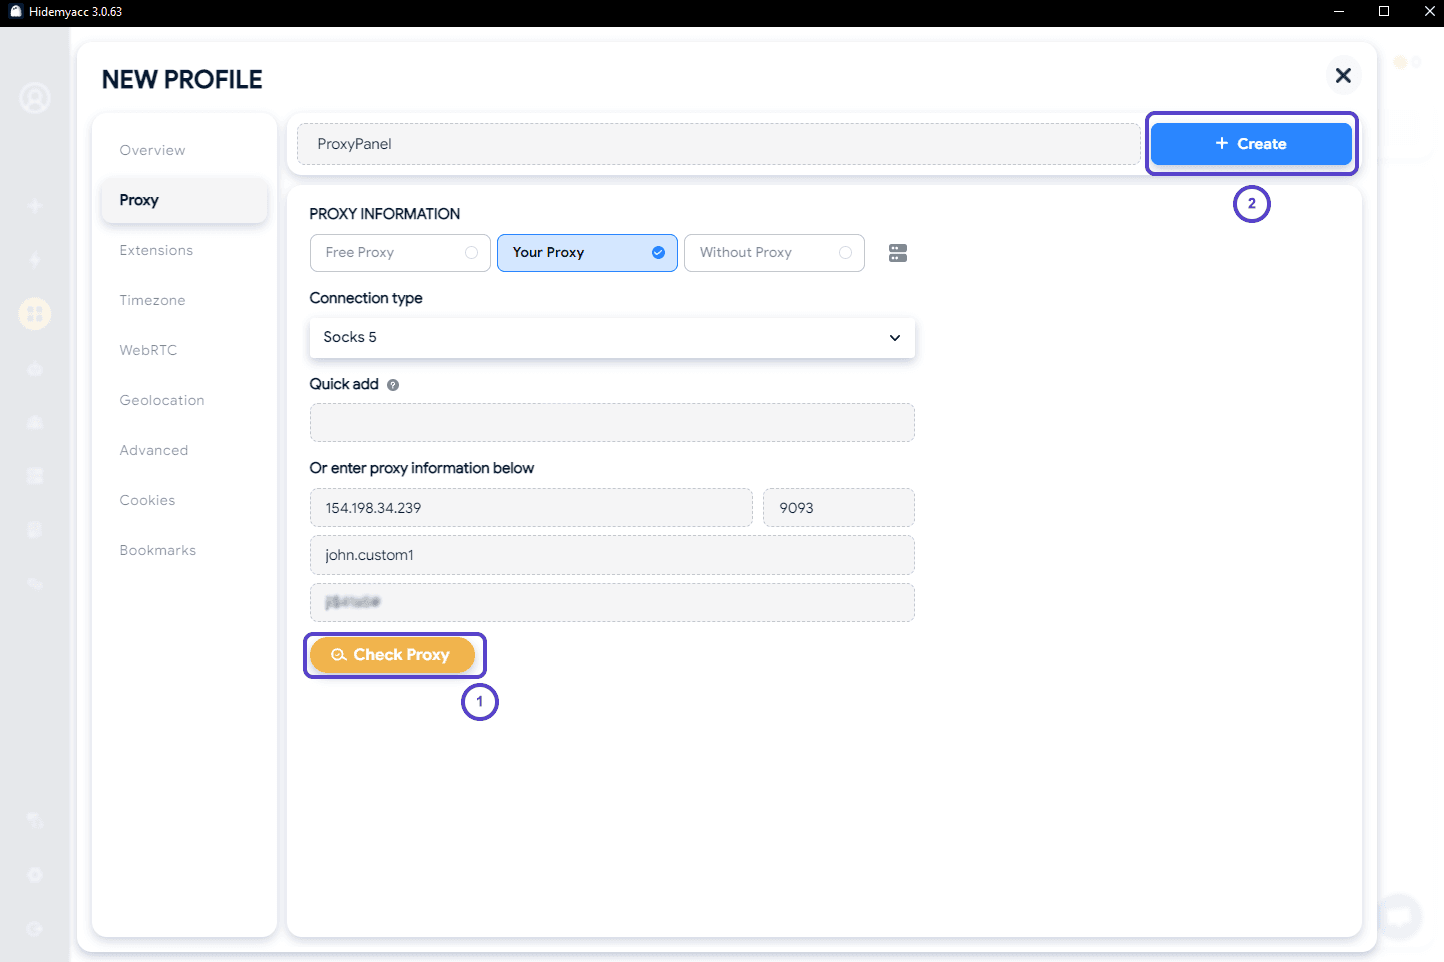The image size is (1444, 962).
Task: Click the Quick add help icon
Action: [x=393, y=385]
